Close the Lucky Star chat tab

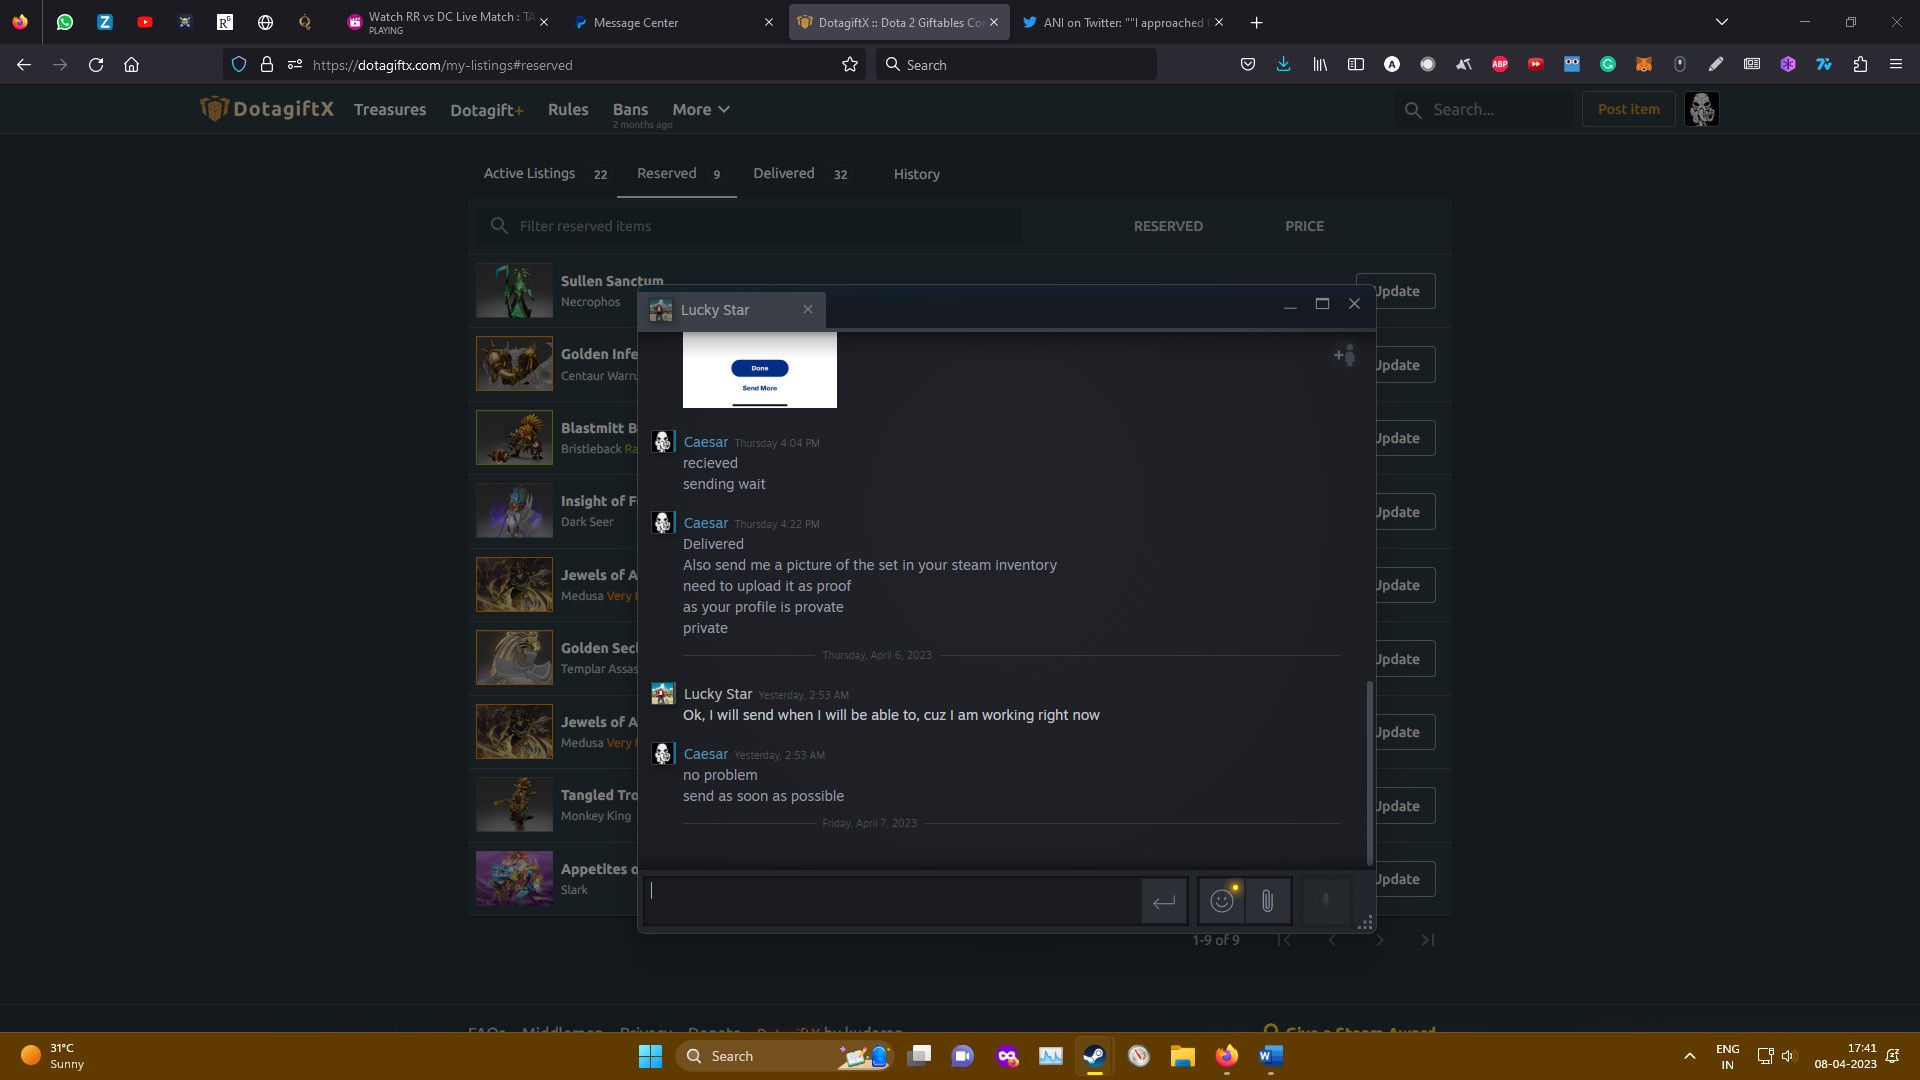808,309
